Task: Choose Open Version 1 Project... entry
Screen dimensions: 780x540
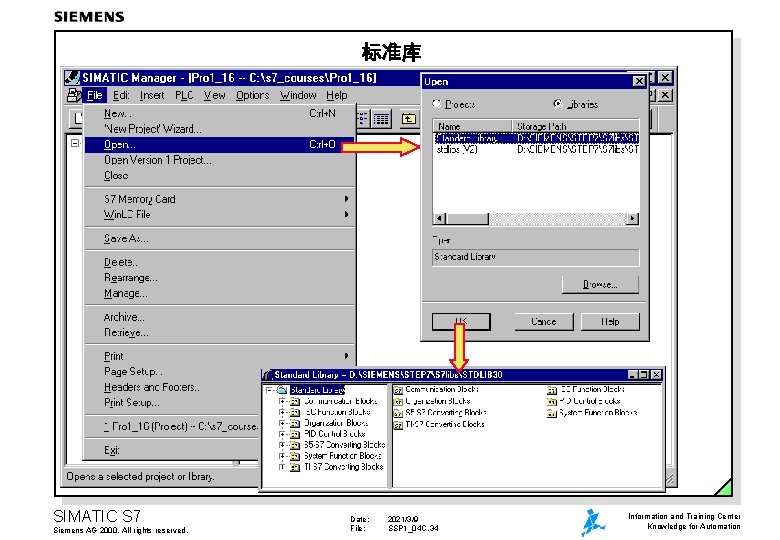Action: point(219,160)
